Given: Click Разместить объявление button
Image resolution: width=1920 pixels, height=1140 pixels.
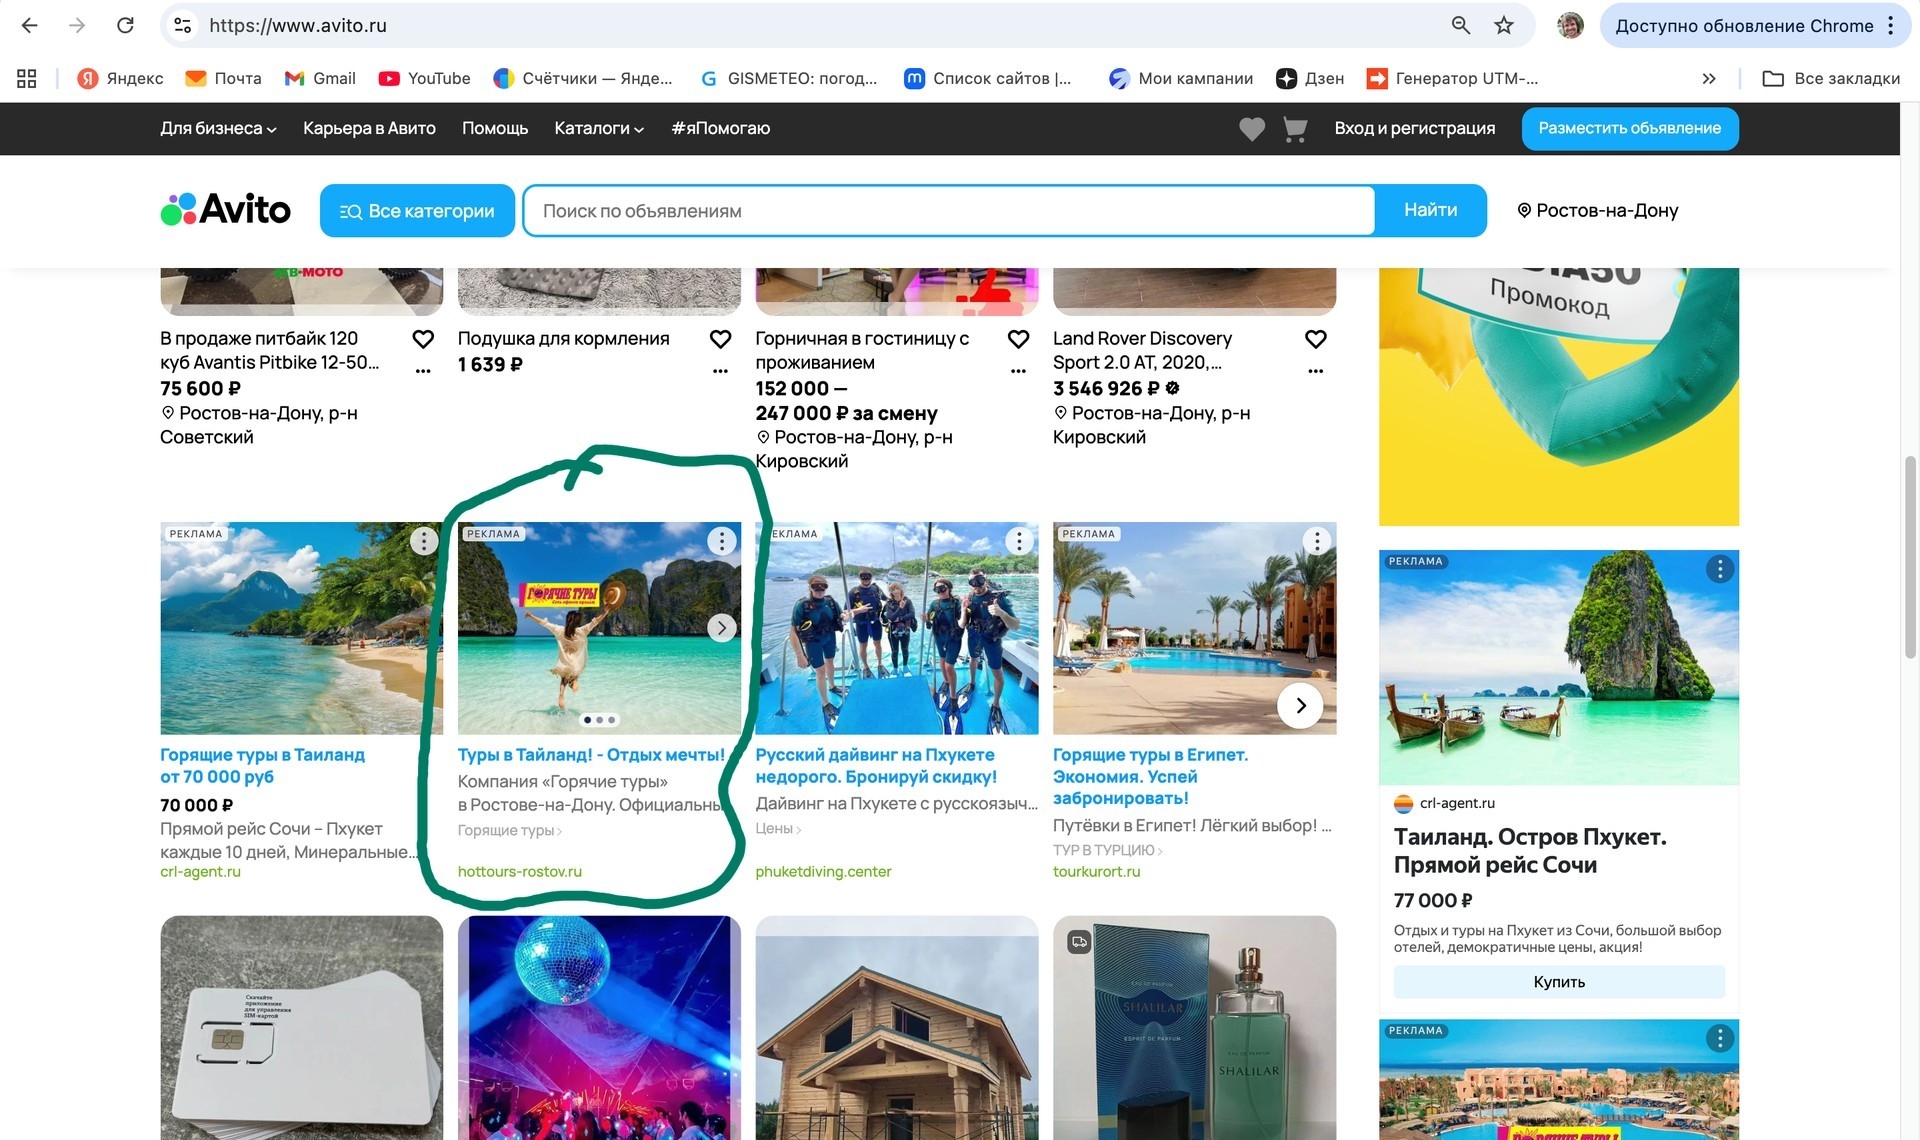Looking at the screenshot, I should pos(1629,129).
